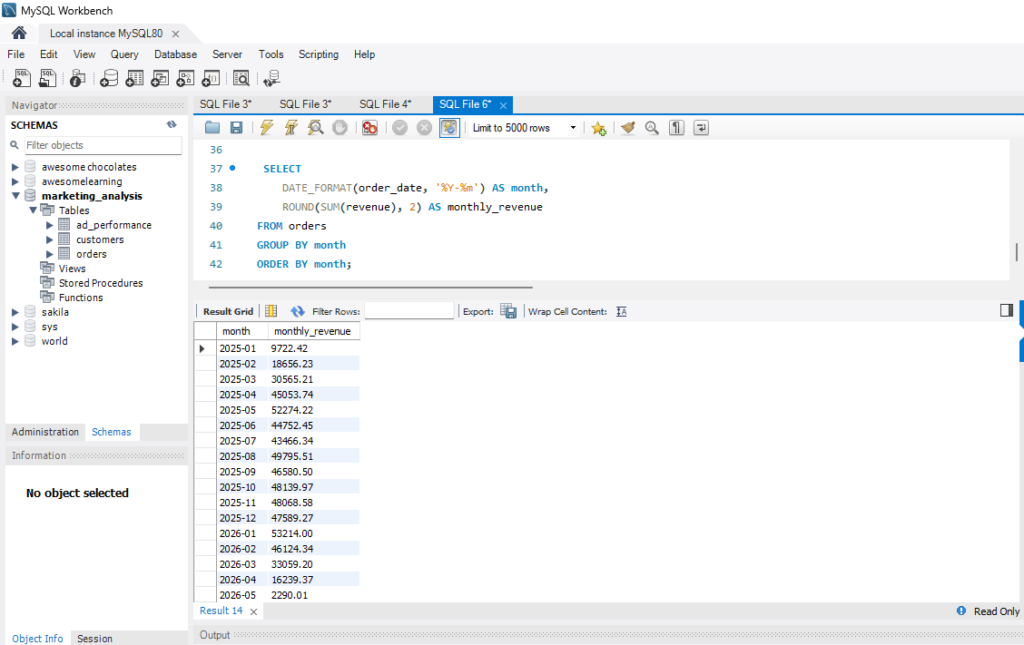Close the Result 14 tab
Viewport: 1024px width, 645px height.
[253, 612]
